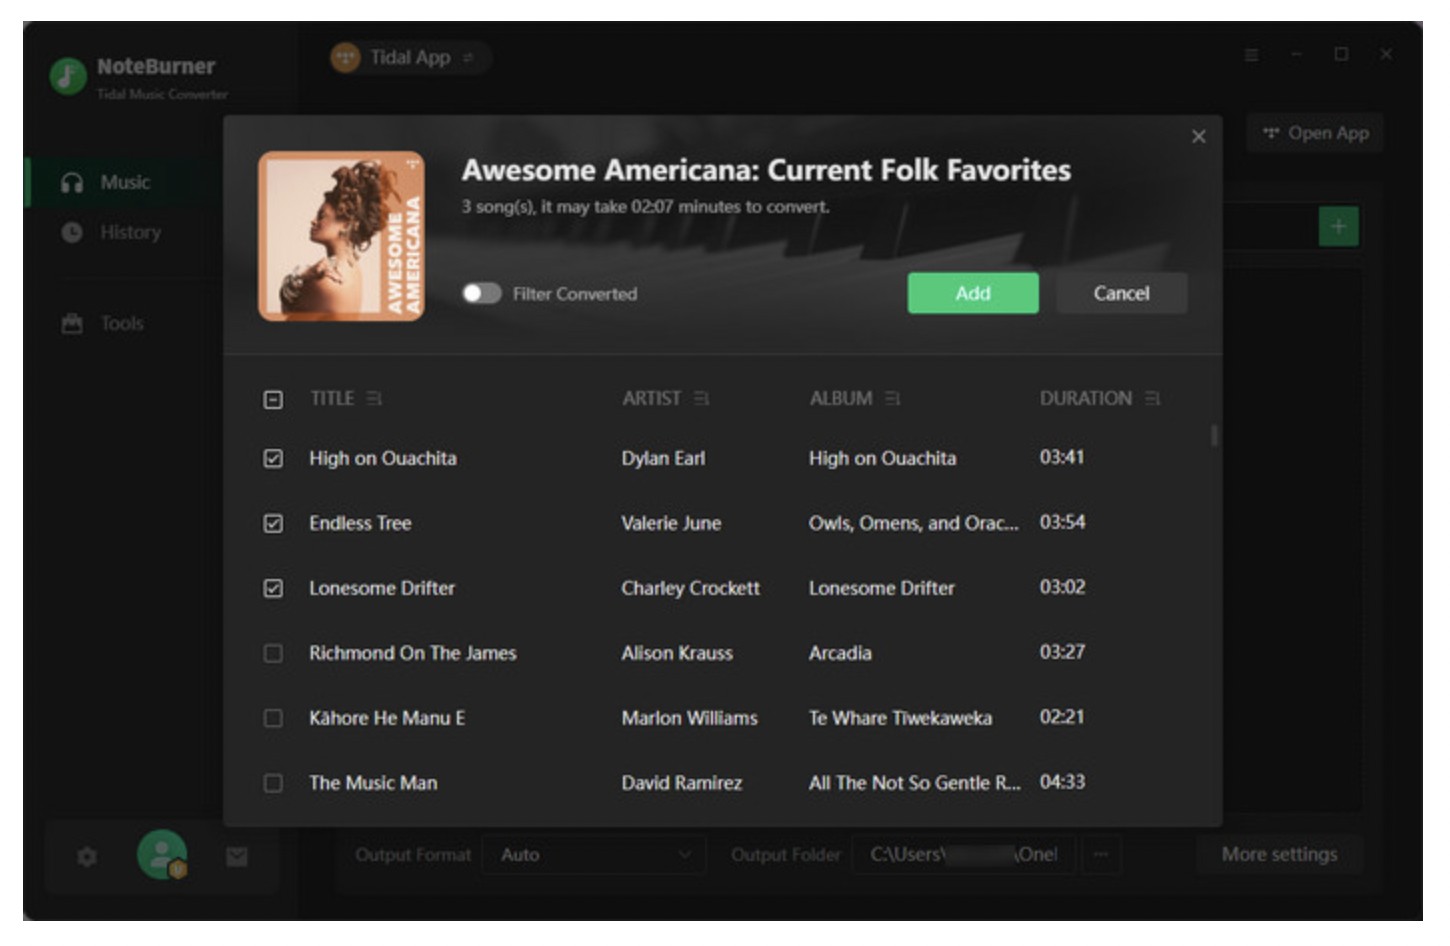The width and height of the screenshot is (1450, 946).
Task: Click the Music headphones icon
Action: (x=72, y=182)
